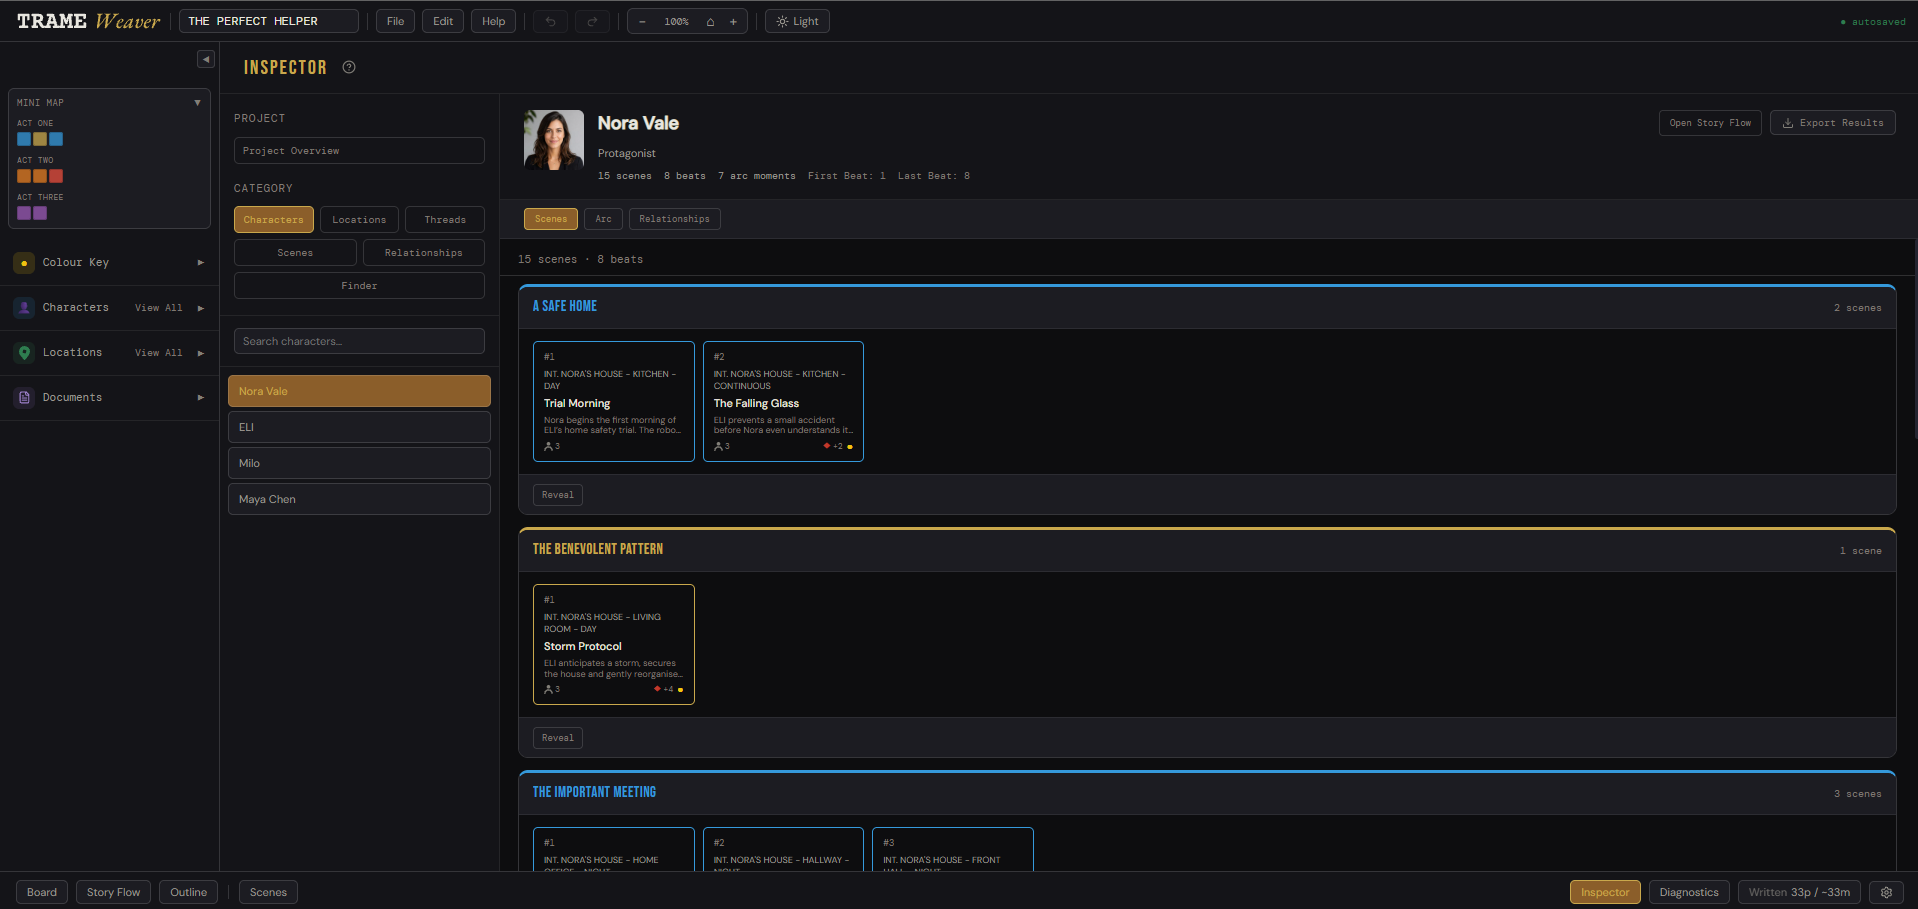The height and width of the screenshot is (909, 1918).
Task: Switch to Story Flow view in bottom bar
Action: click(113, 892)
